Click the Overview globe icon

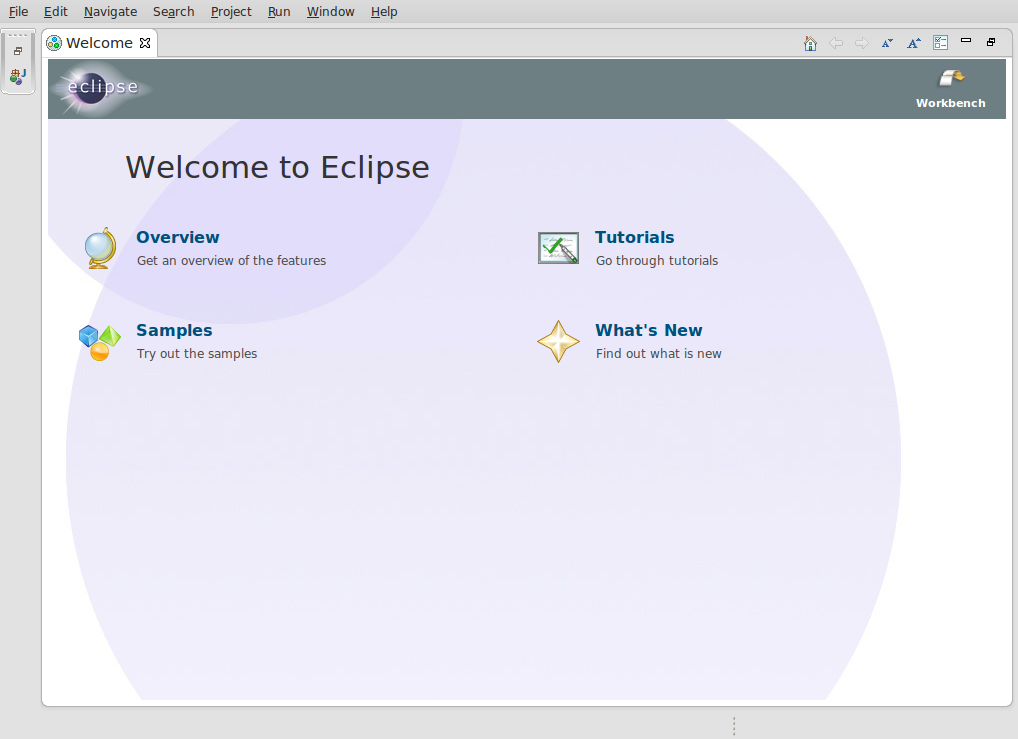point(100,247)
